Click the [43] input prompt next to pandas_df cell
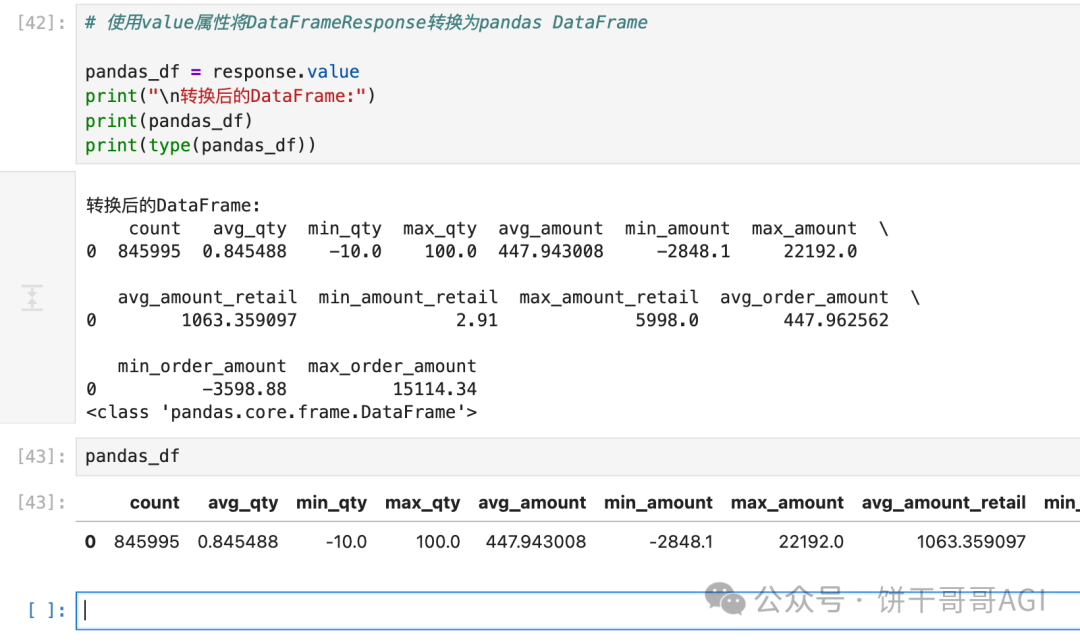This screenshot has height=643, width=1080. pos(41,456)
